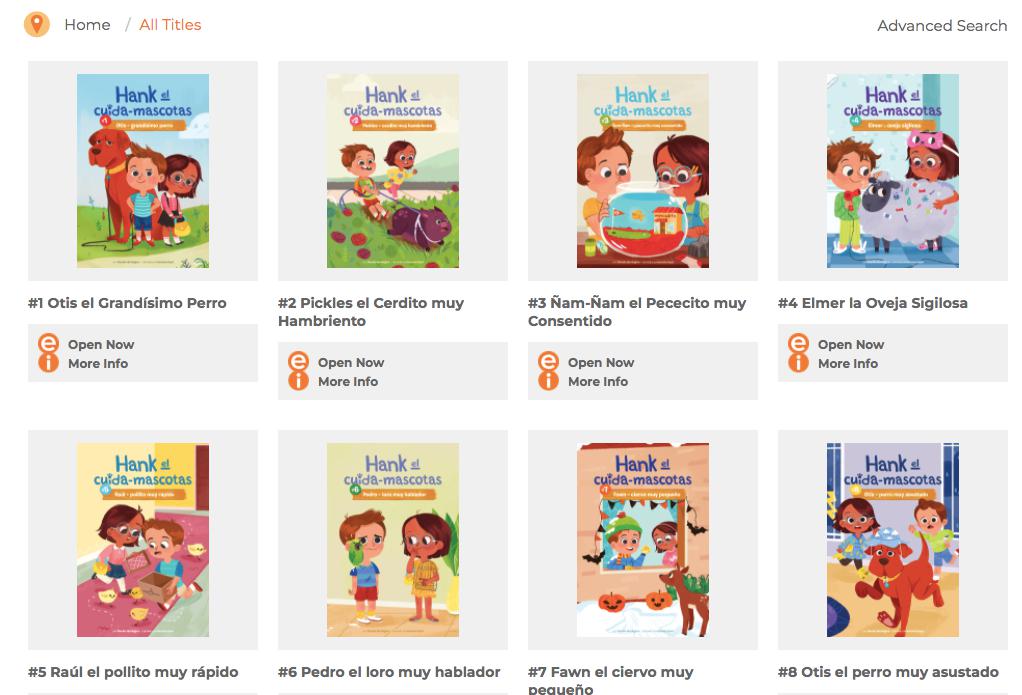1022x695 pixels.
Task: Open the Otis el Grandísimo Perro cover
Action: [x=143, y=171]
